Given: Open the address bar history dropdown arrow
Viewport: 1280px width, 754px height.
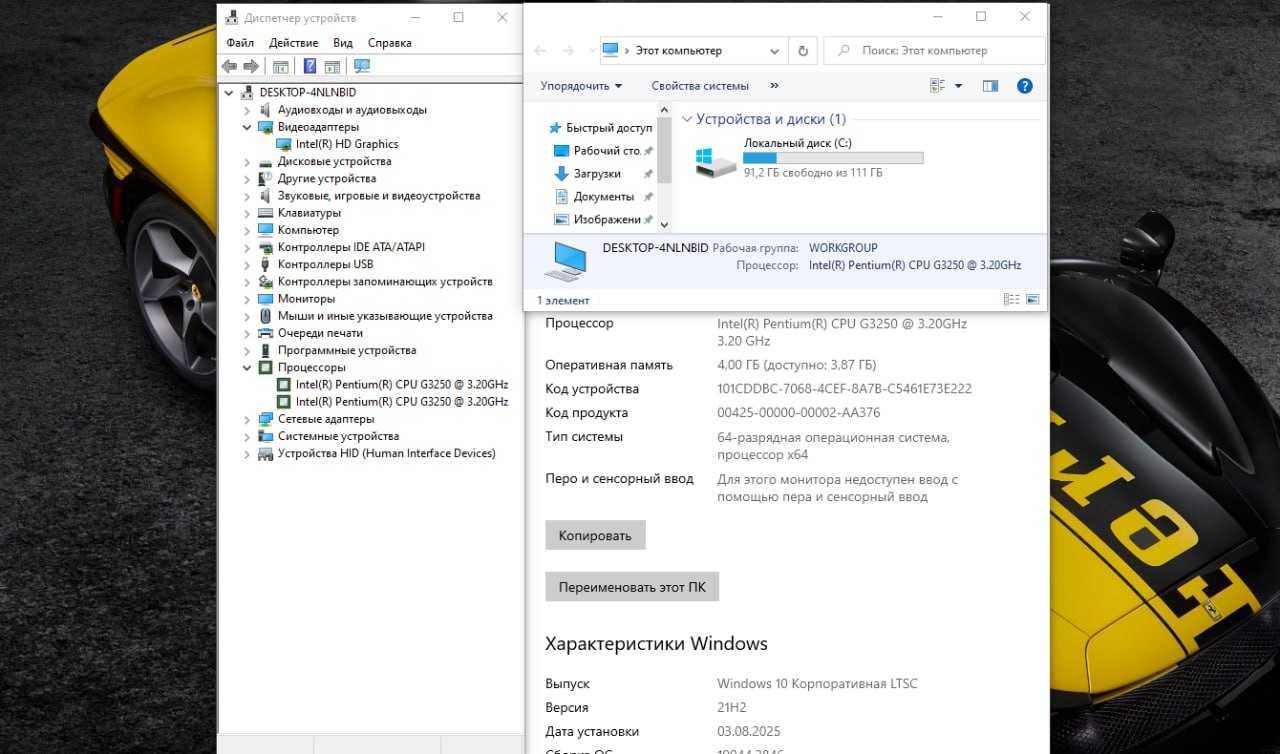Looking at the screenshot, I should point(775,50).
